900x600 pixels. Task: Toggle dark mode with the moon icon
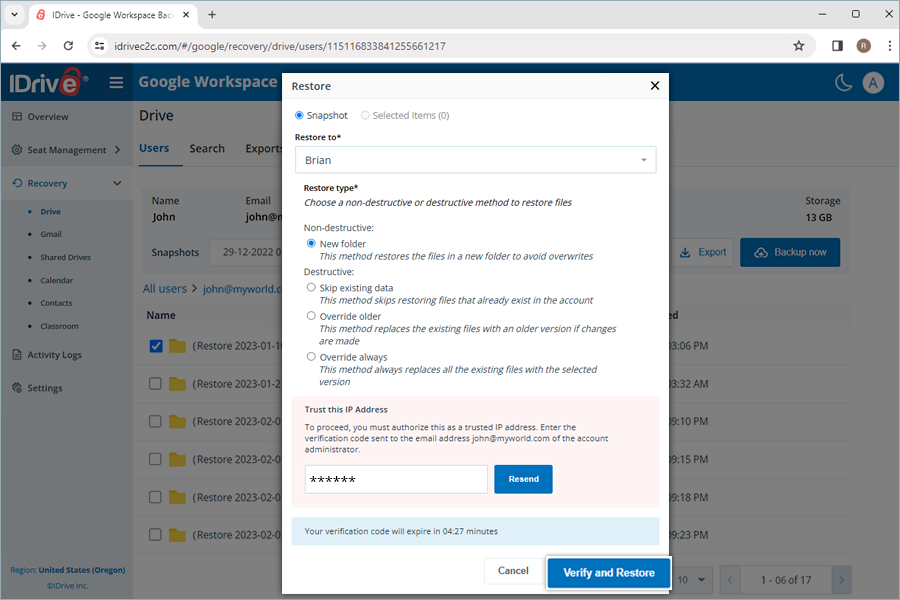[844, 82]
